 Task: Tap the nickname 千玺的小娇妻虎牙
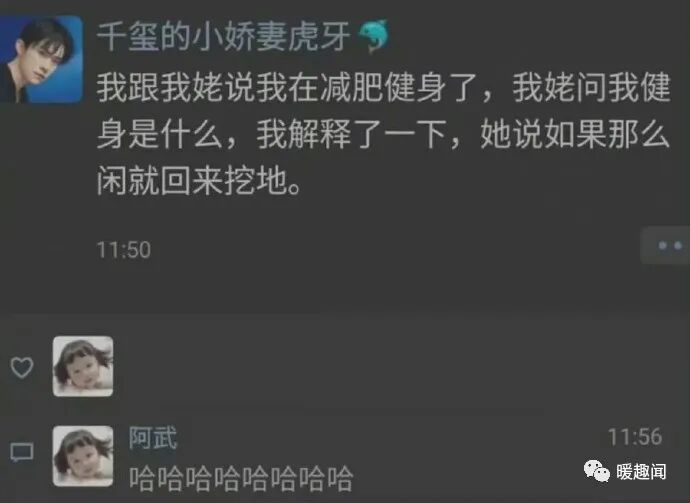click(224, 37)
